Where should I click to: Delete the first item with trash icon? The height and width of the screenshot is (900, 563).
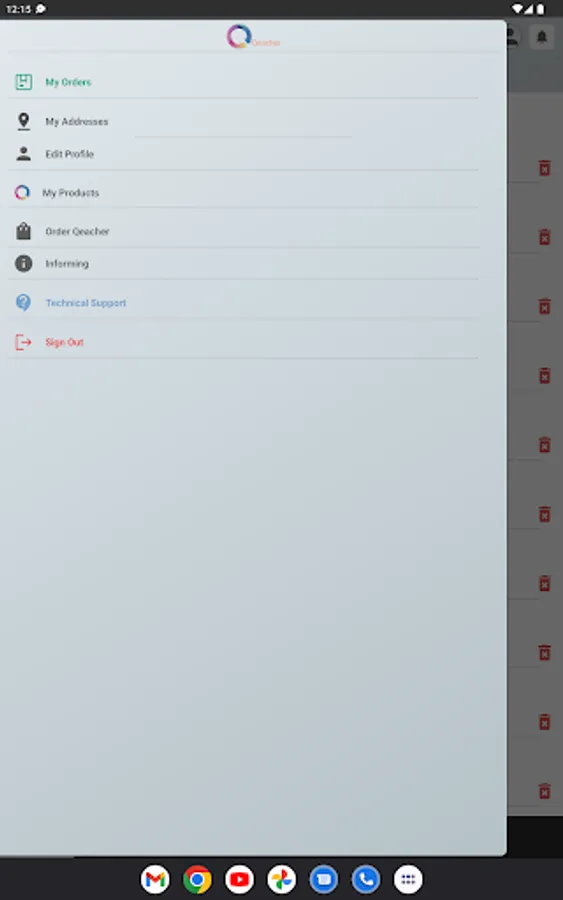pos(545,168)
